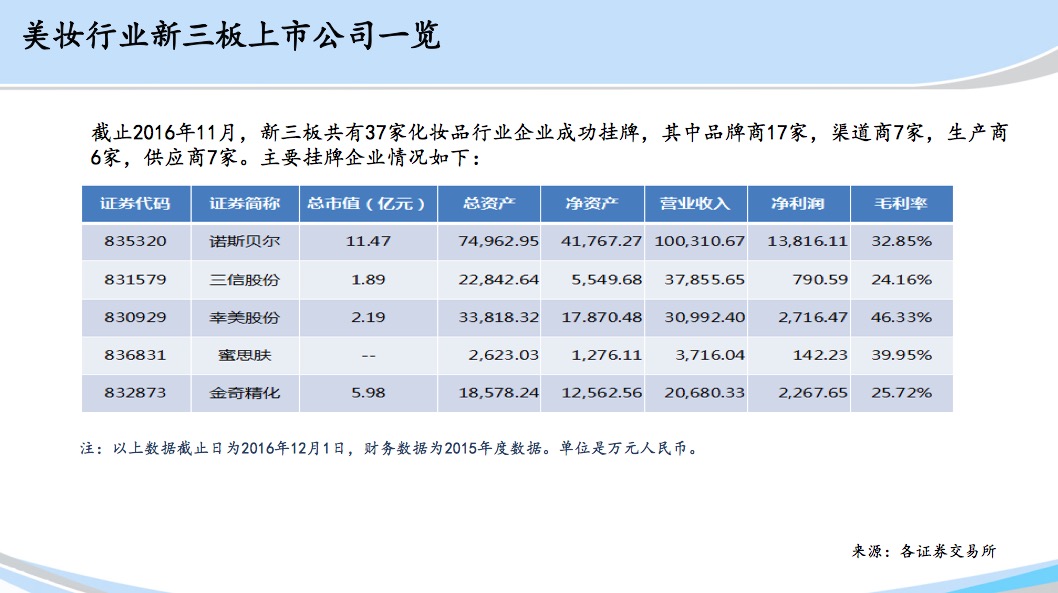Click gross margin 39.95%
Viewport: 1058px width, 593px height.
[x=901, y=355]
